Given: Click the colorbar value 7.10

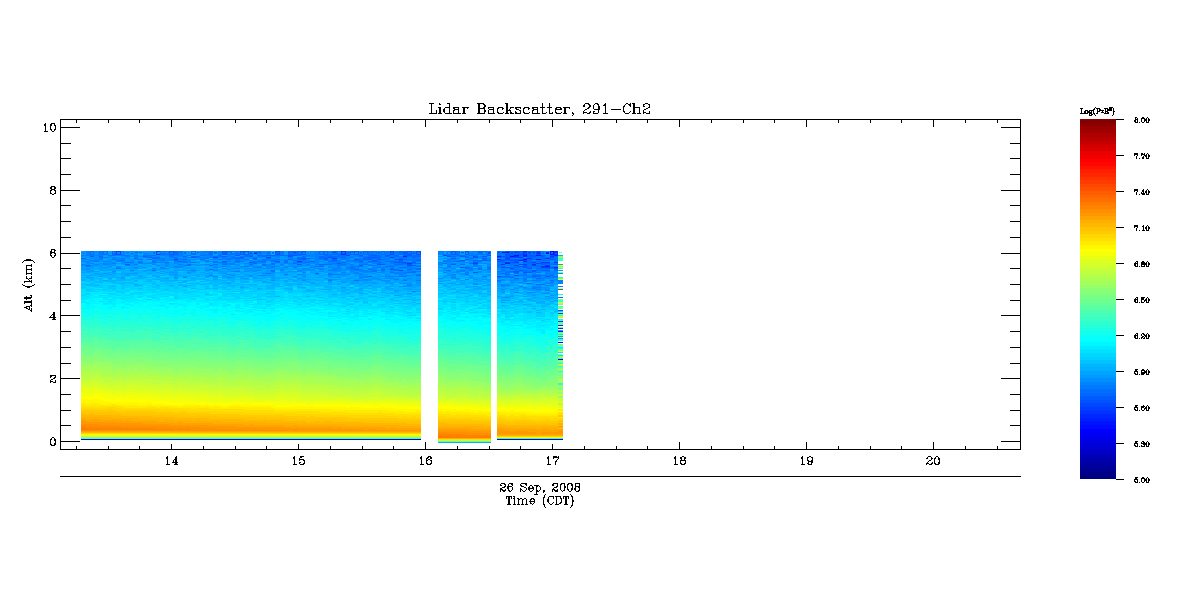Looking at the screenshot, I should [1141, 228].
